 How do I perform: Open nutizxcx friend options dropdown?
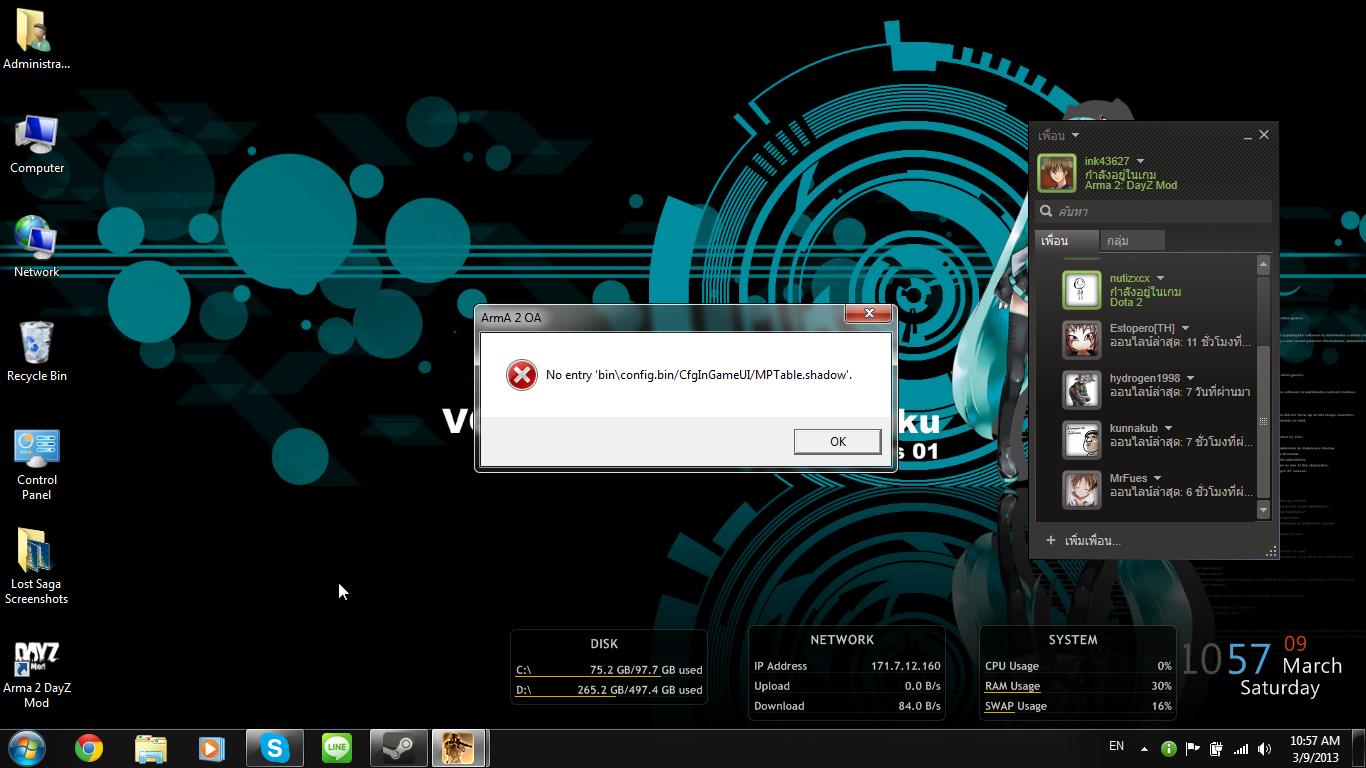click(1160, 278)
